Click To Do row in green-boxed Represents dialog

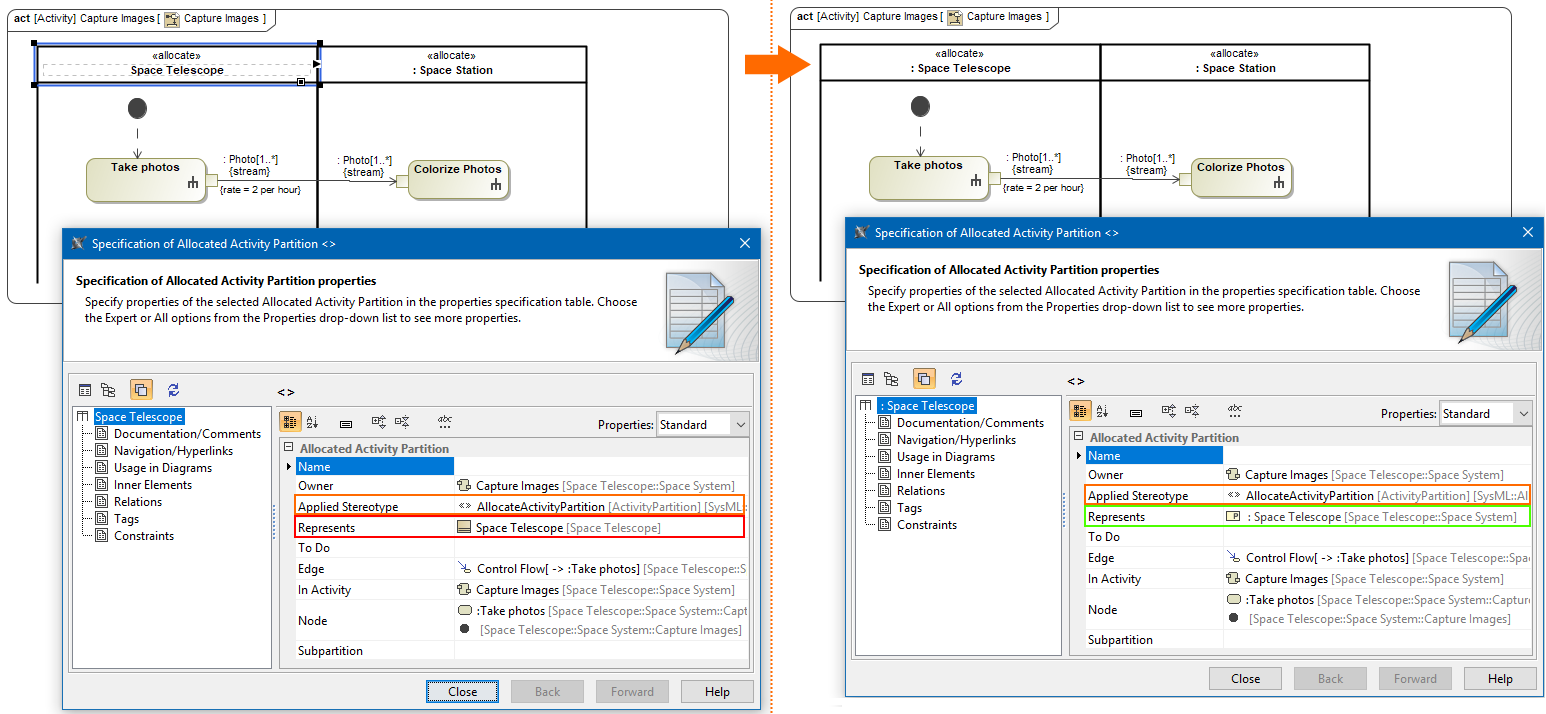(x=1308, y=537)
